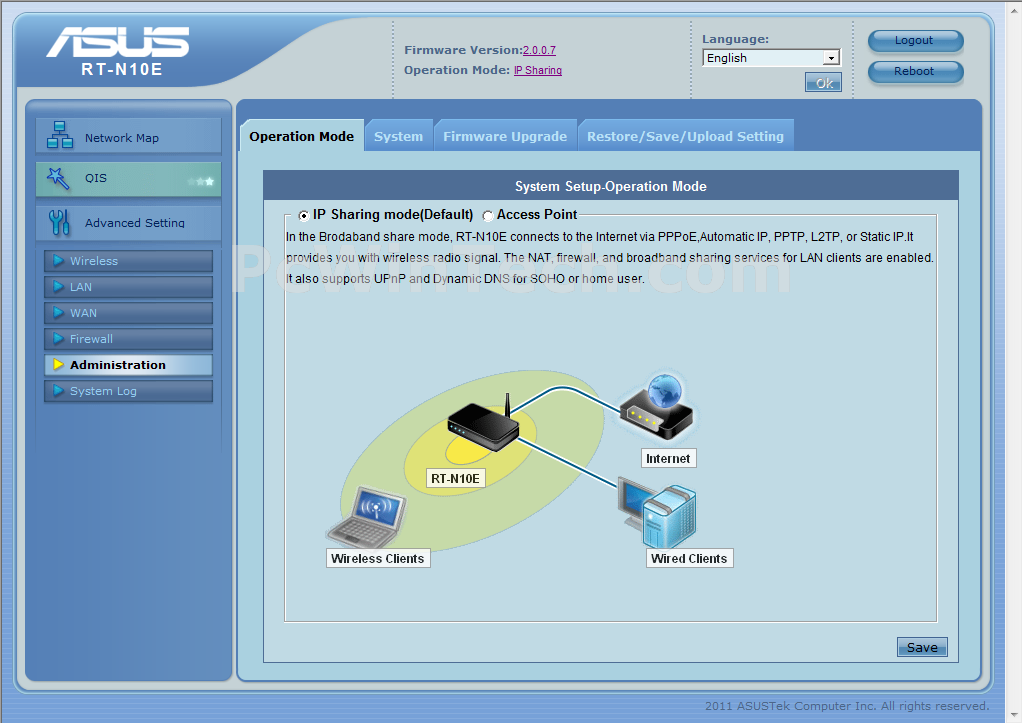Click the 'Access Point' label text

pos(537,214)
